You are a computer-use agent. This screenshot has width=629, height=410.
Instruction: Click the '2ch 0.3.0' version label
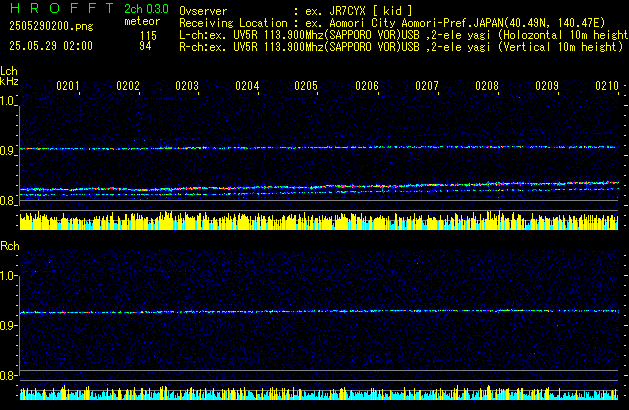(146, 9)
